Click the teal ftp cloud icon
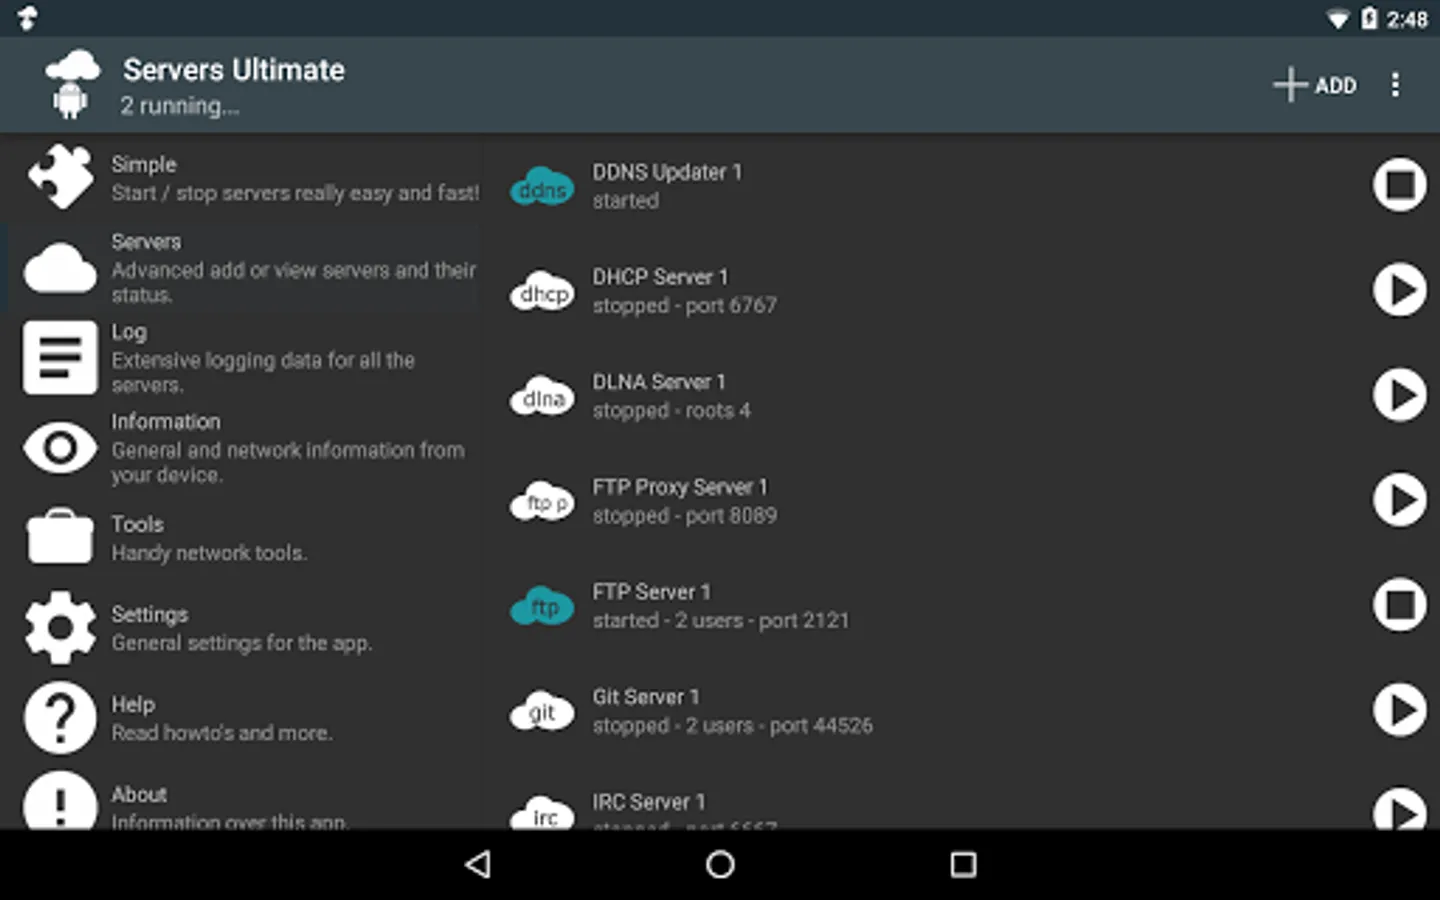 [x=543, y=608]
